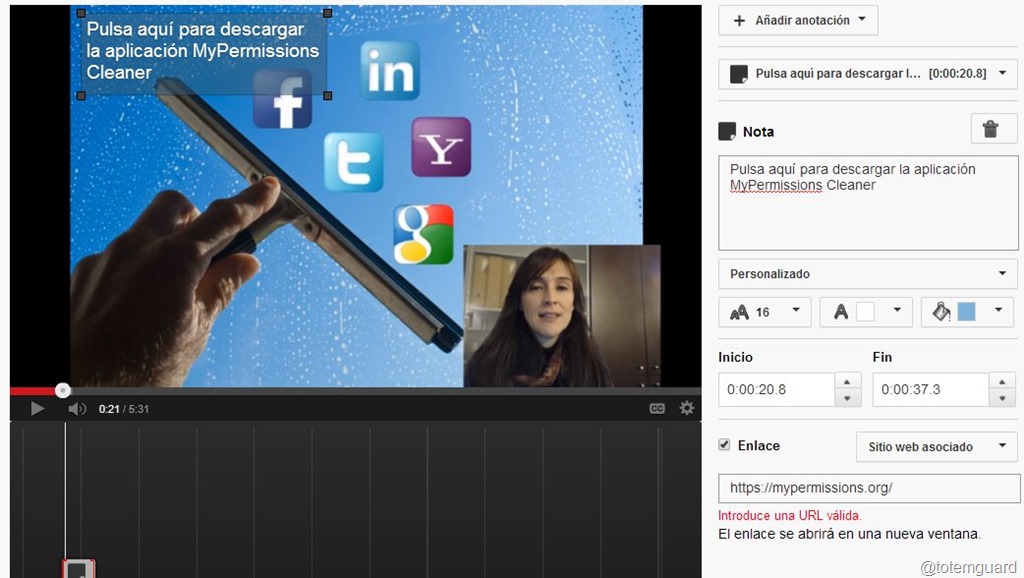Viewport: 1024px width, 578px height.
Task: Open text color picker
Action: pyautogui.click(x=866, y=312)
